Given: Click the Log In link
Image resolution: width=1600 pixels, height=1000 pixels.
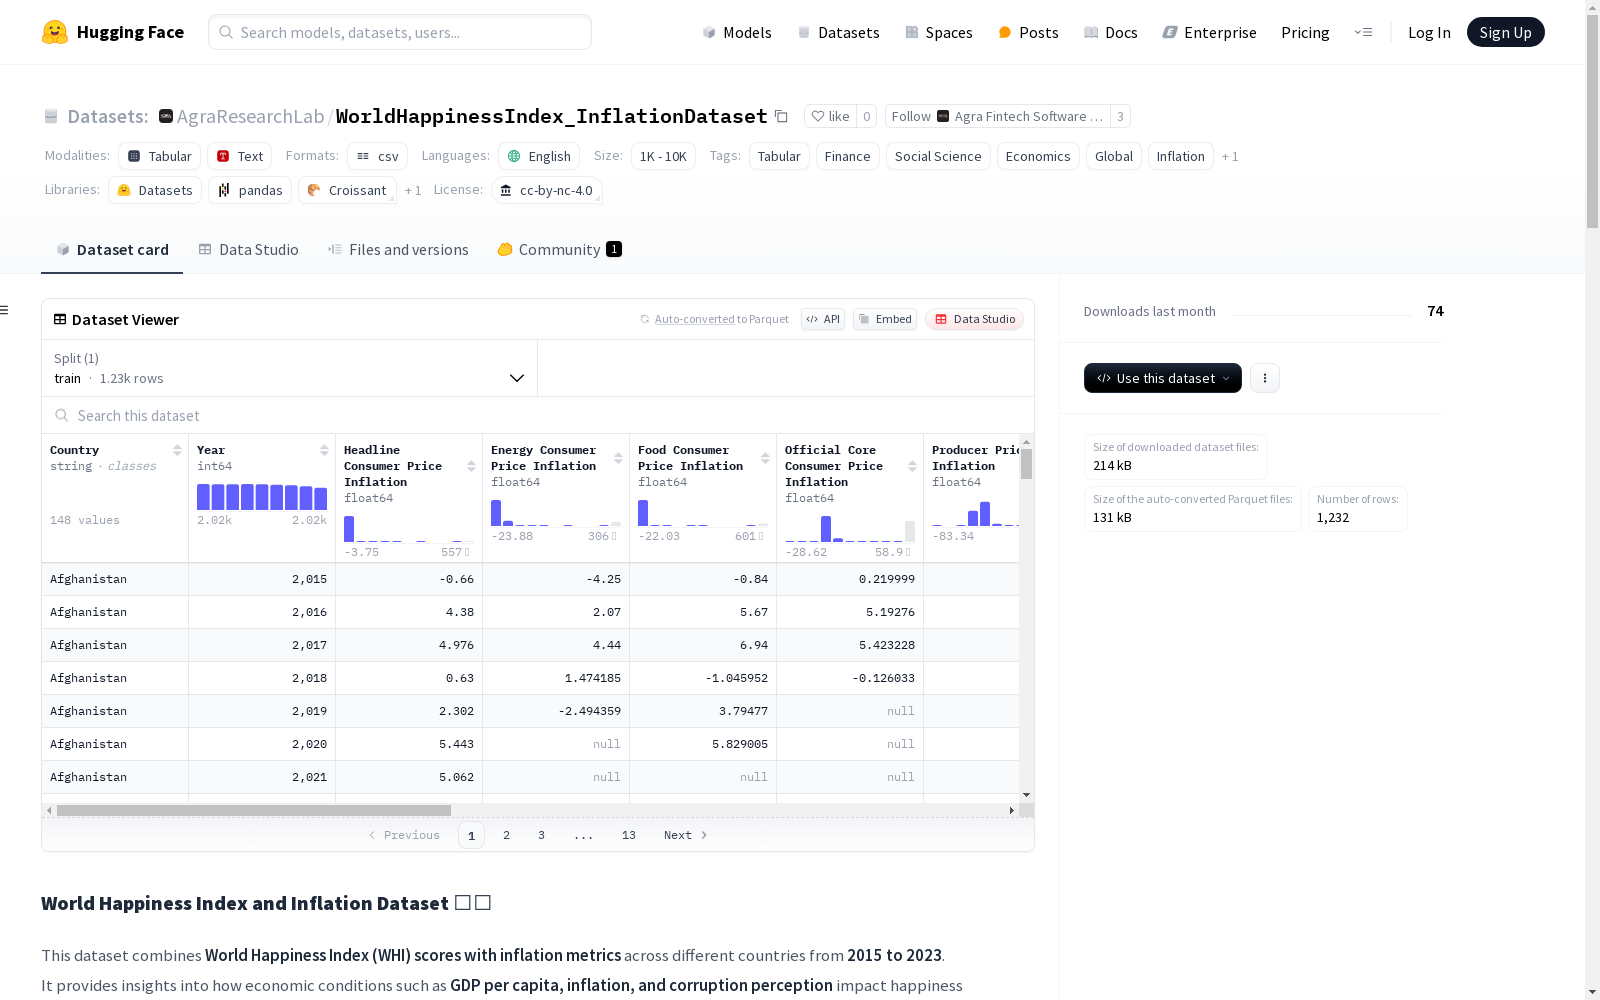Looking at the screenshot, I should pyautogui.click(x=1429, y=32).
